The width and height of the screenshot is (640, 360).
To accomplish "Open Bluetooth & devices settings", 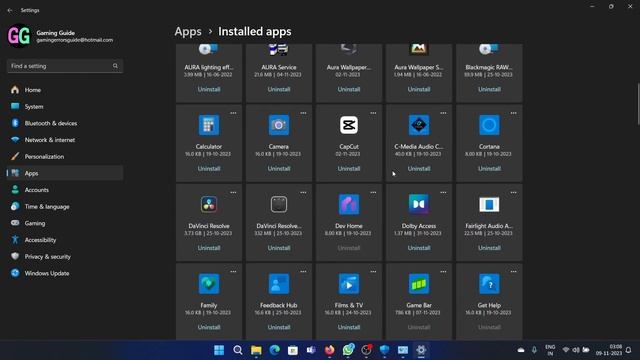I will [x=65, y=123].
